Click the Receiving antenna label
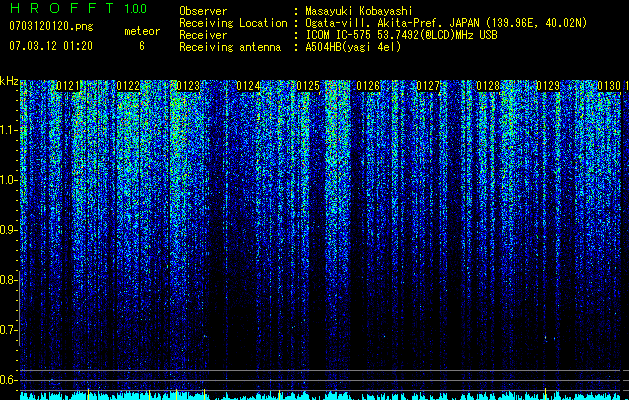 230,47
